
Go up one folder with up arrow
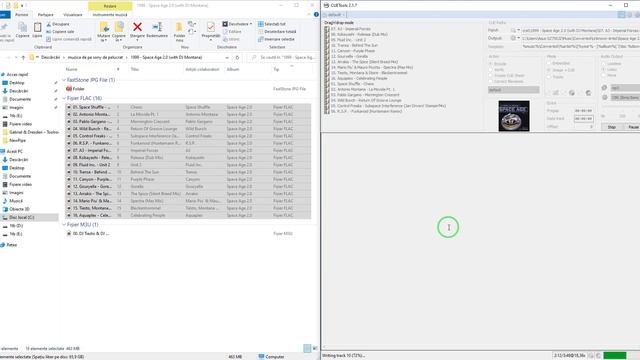(23, 58)
